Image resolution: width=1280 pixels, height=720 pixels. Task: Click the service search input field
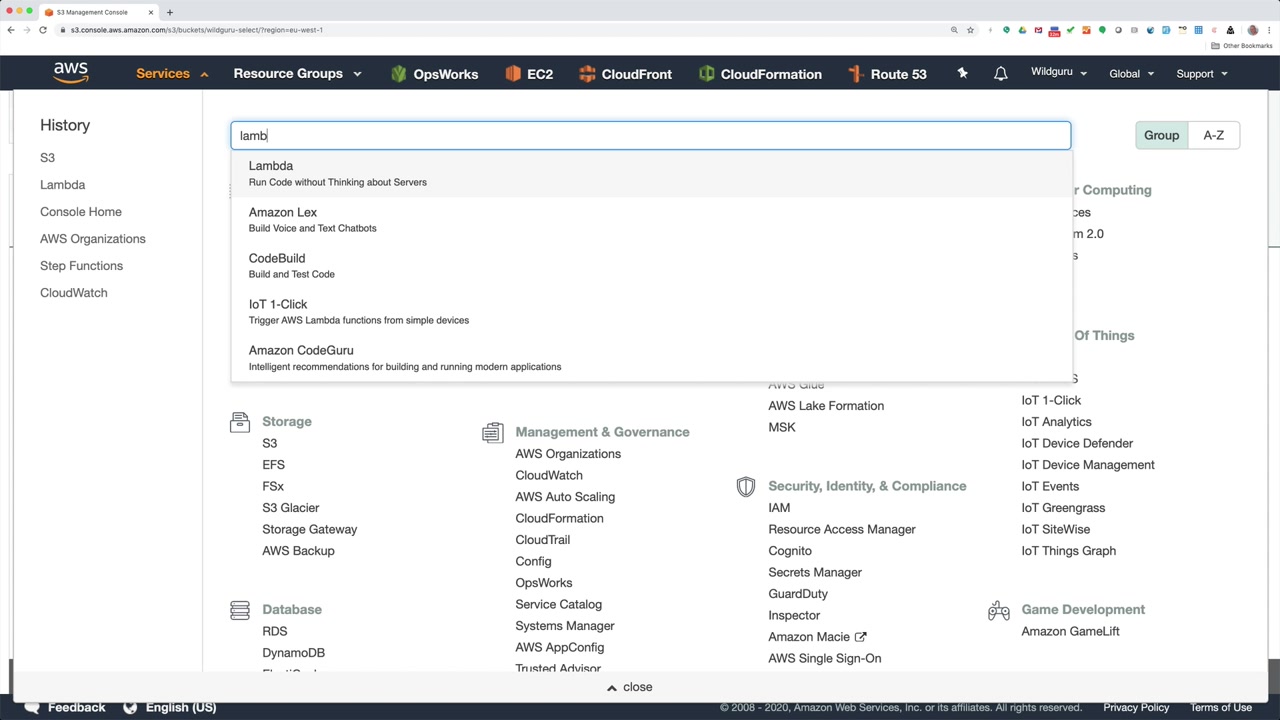click(x=650, y=135)
